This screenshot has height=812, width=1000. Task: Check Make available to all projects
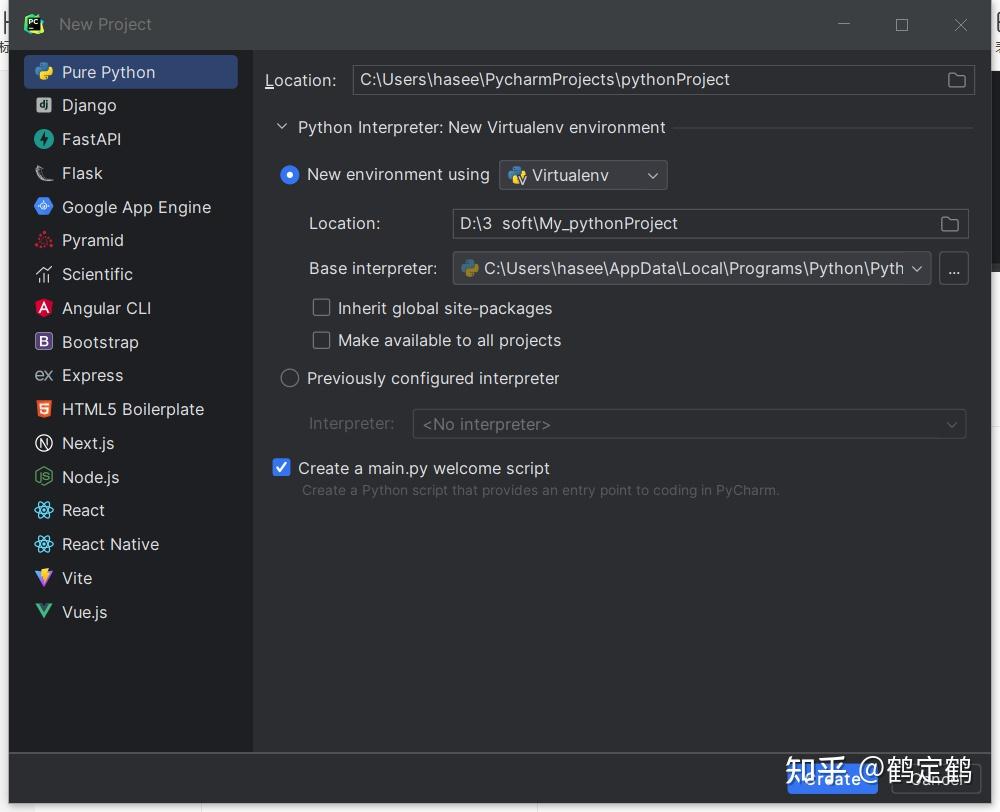coord(321,341)
